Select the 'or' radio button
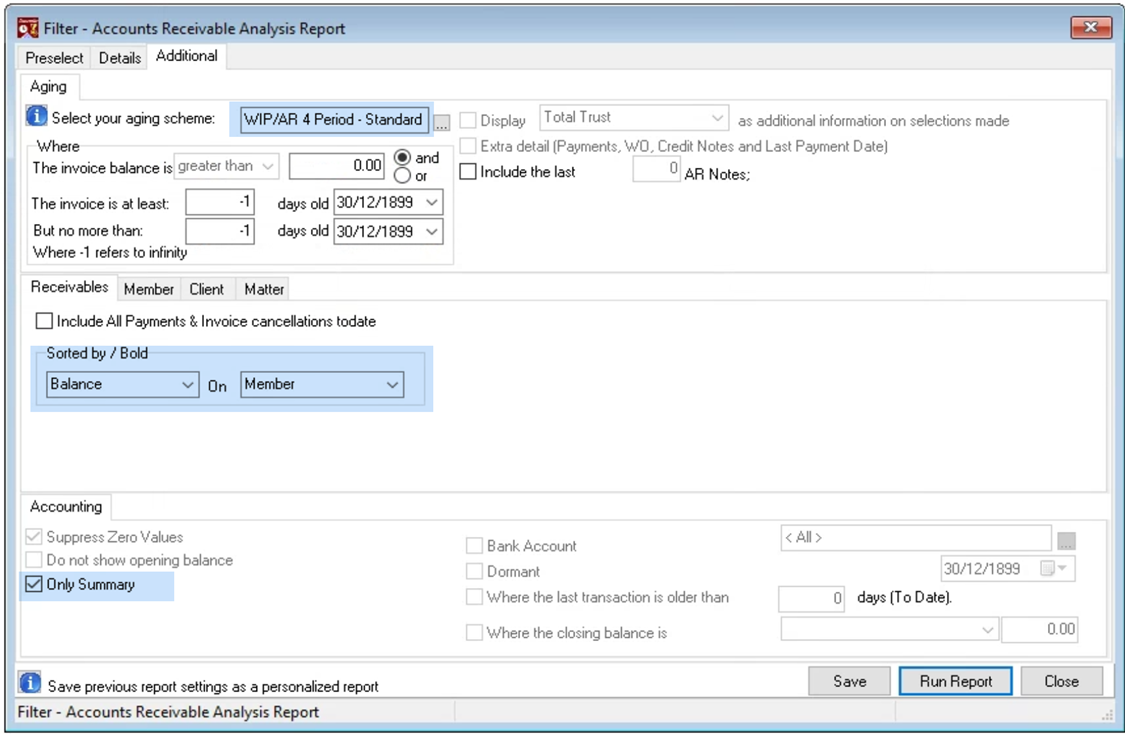Viewport: 1125px width, 735px height. click(403, 175)
